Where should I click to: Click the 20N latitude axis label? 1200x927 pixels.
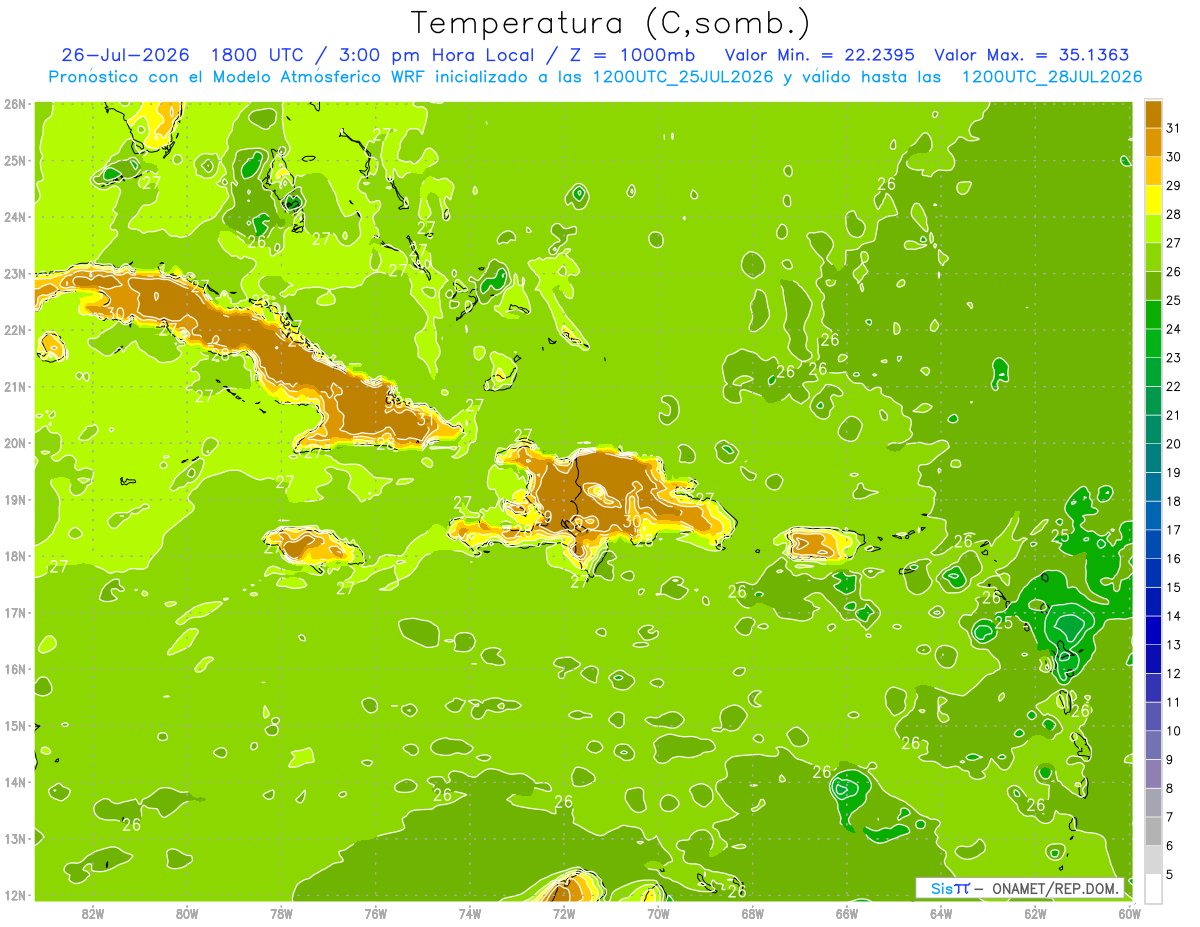pyautogui.click(x=15, y=443)
